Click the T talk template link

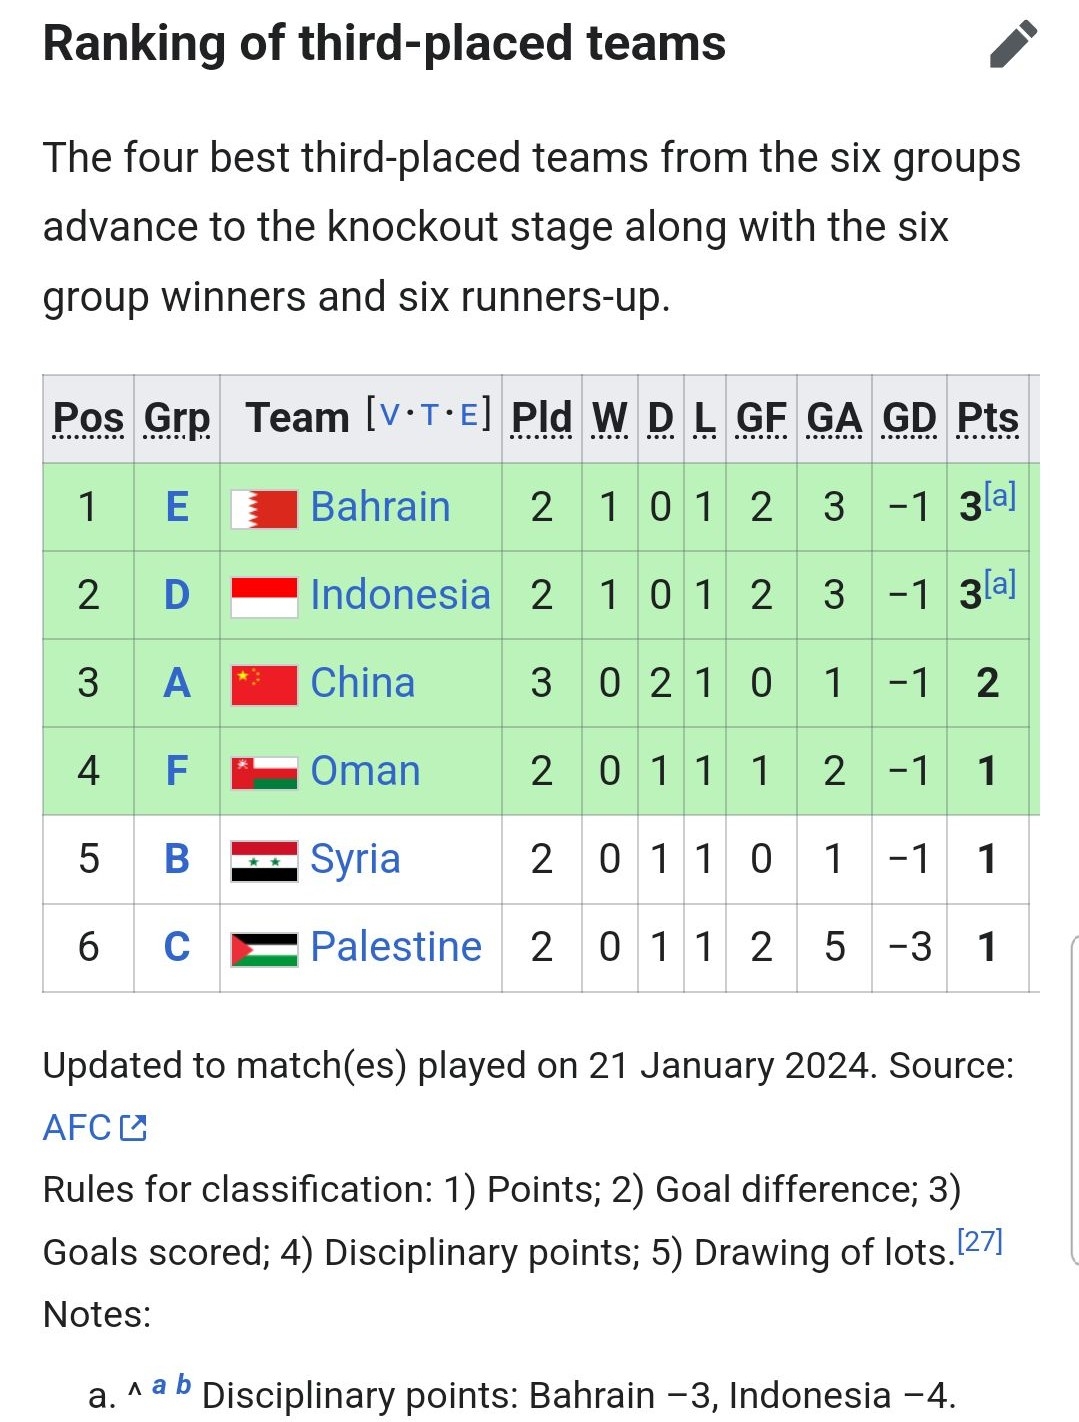click(430, 413)
